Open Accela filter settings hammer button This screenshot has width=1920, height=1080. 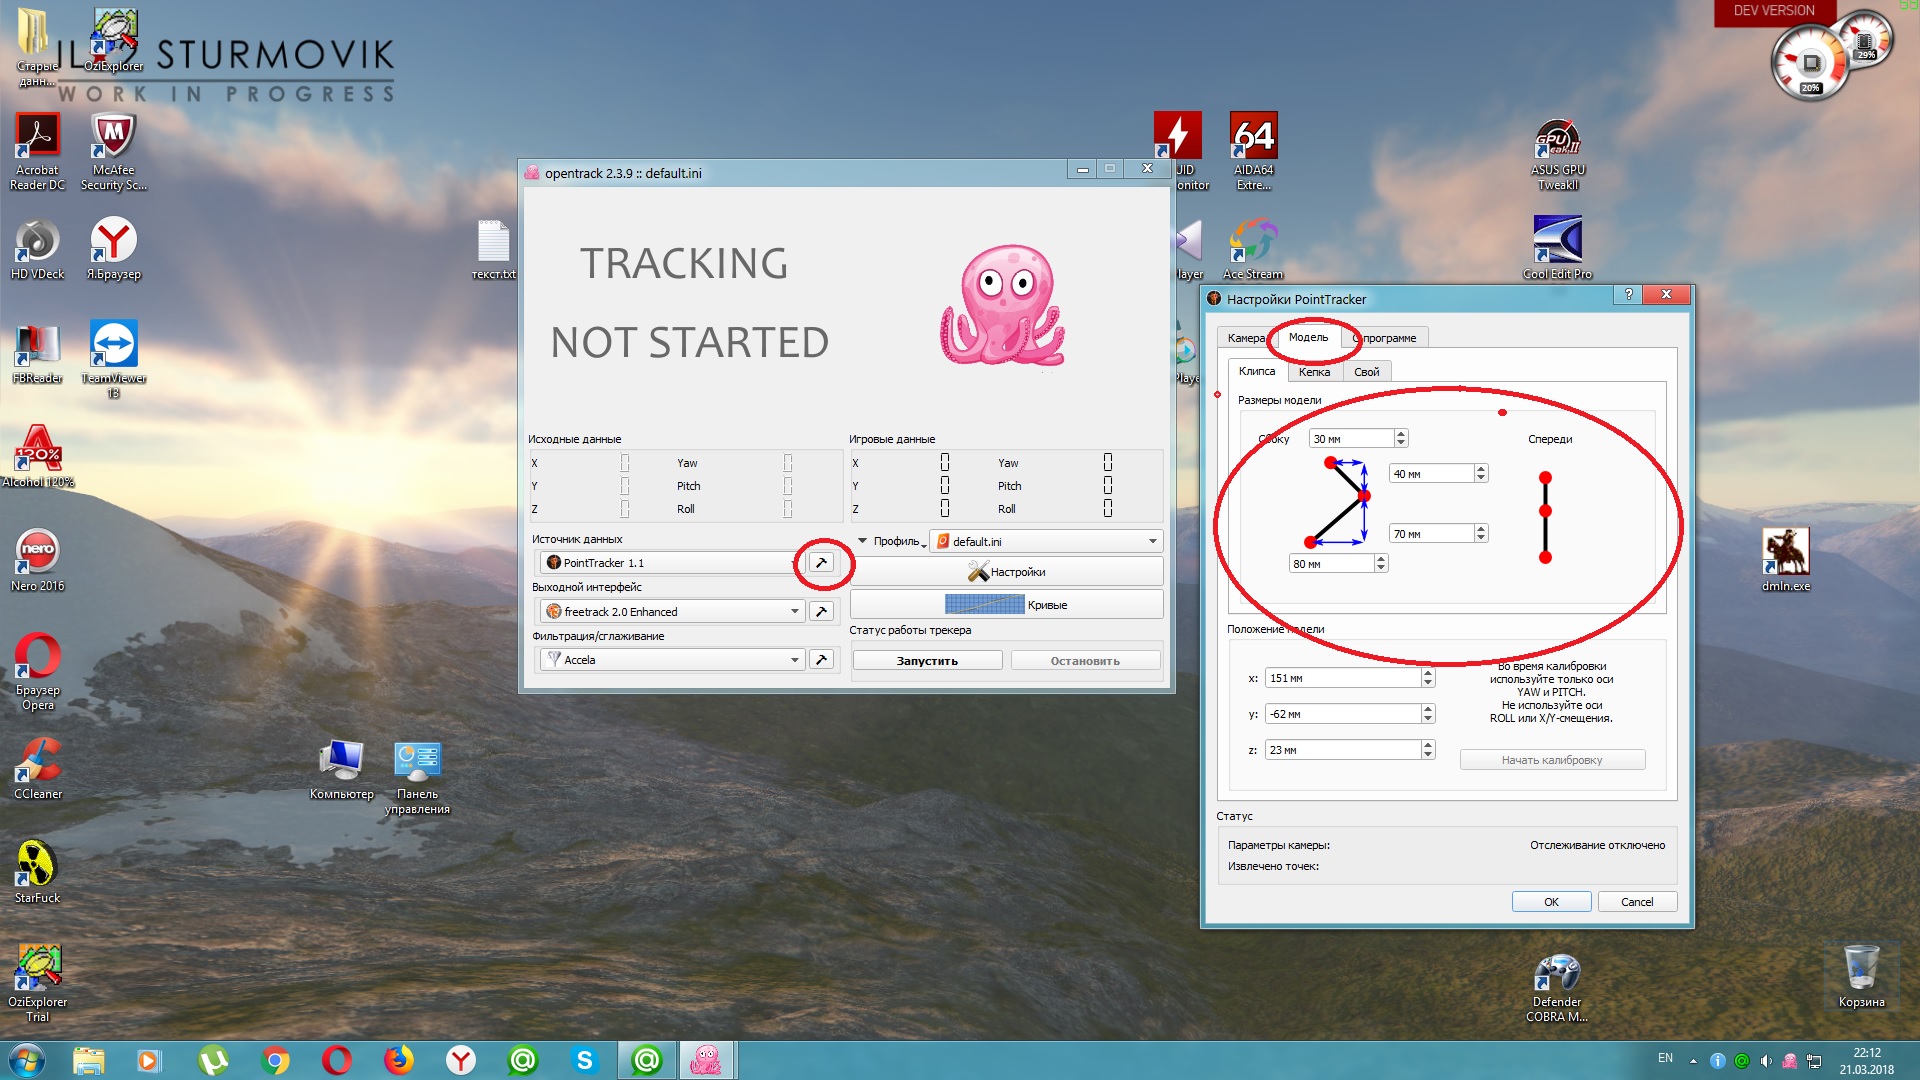821,660
